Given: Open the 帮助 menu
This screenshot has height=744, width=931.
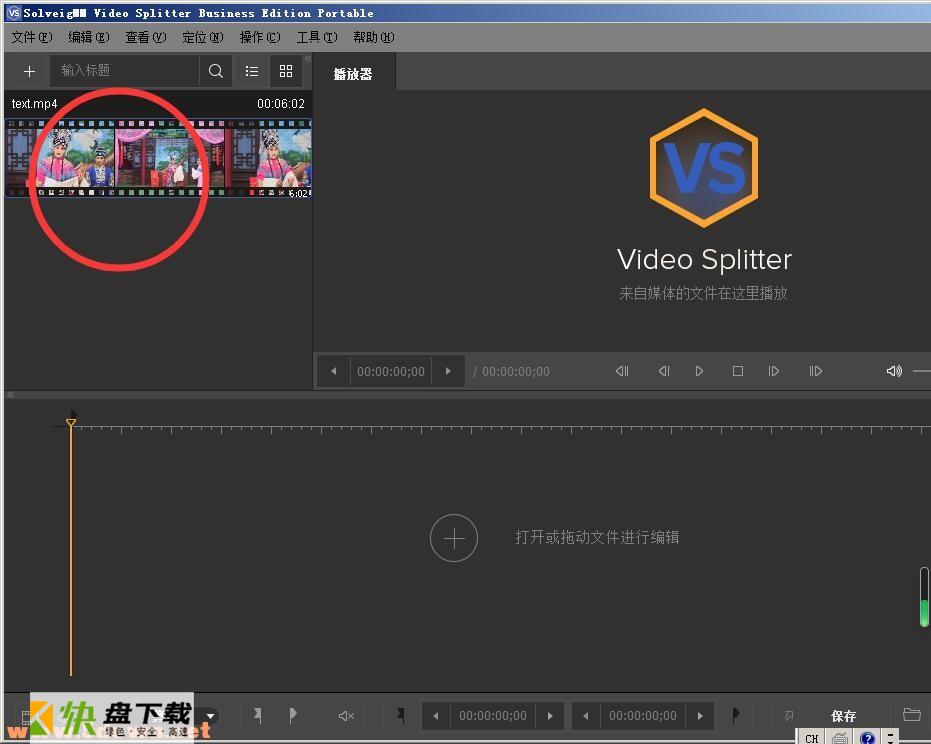Looking at the screenshot, I should tap(373, 37).
